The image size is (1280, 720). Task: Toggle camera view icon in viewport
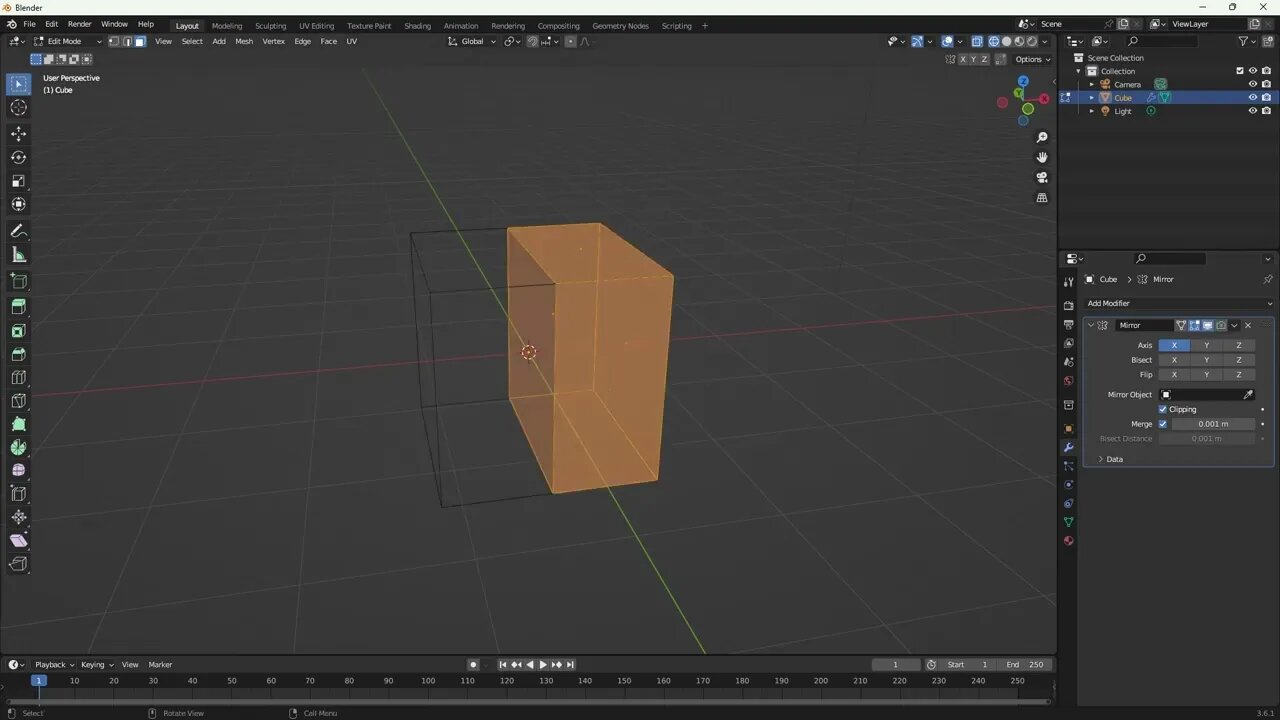[1042, 177]
